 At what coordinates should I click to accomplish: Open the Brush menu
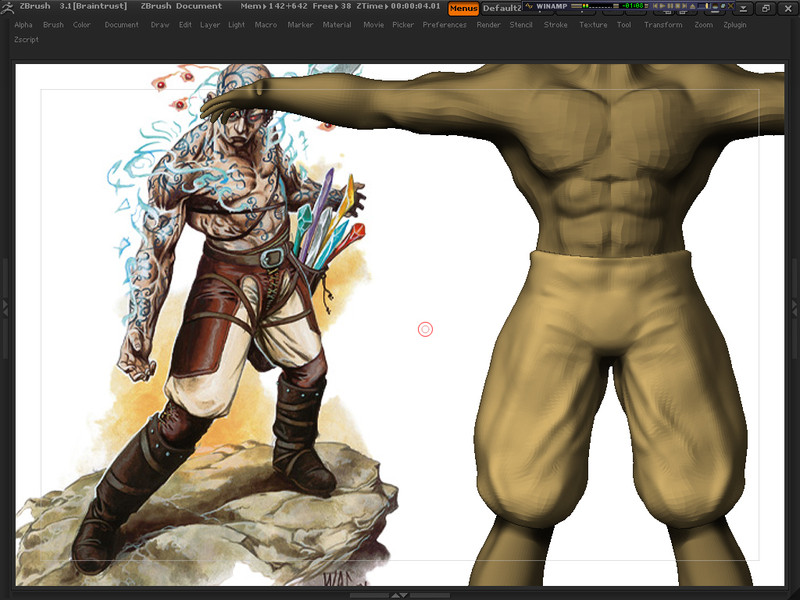(x=53, y=24)
